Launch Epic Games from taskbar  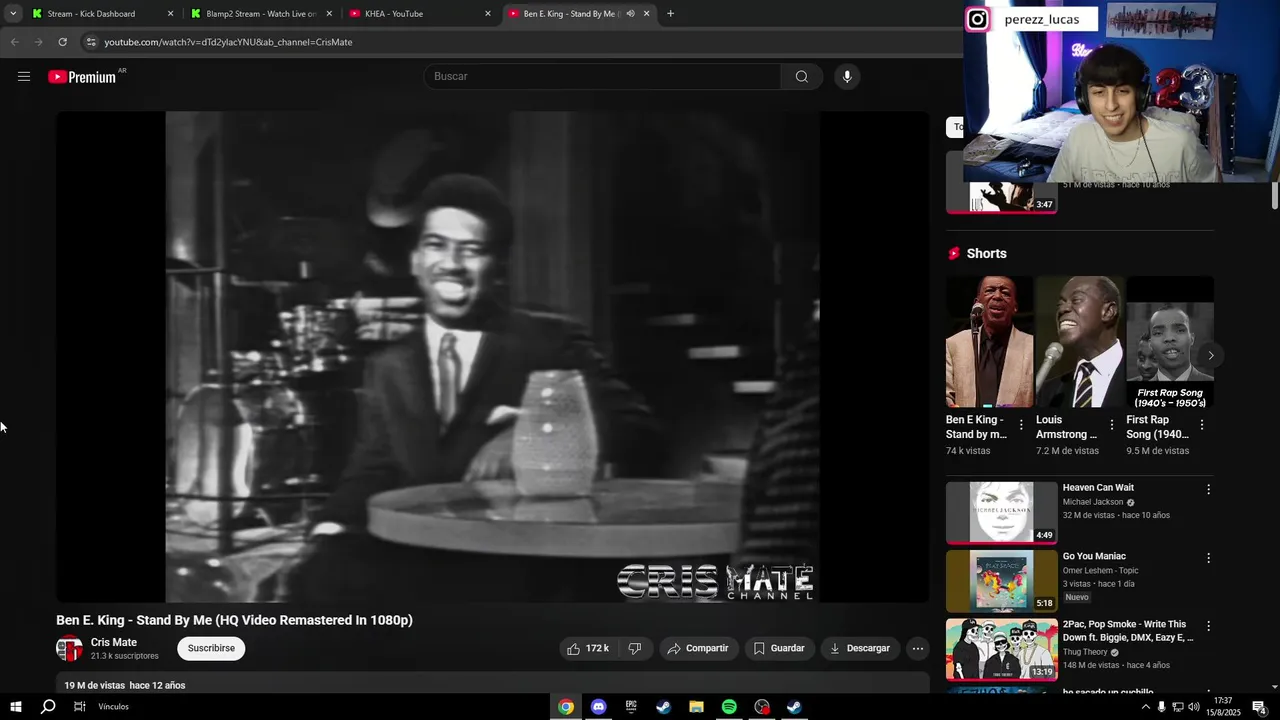[631, 707]
